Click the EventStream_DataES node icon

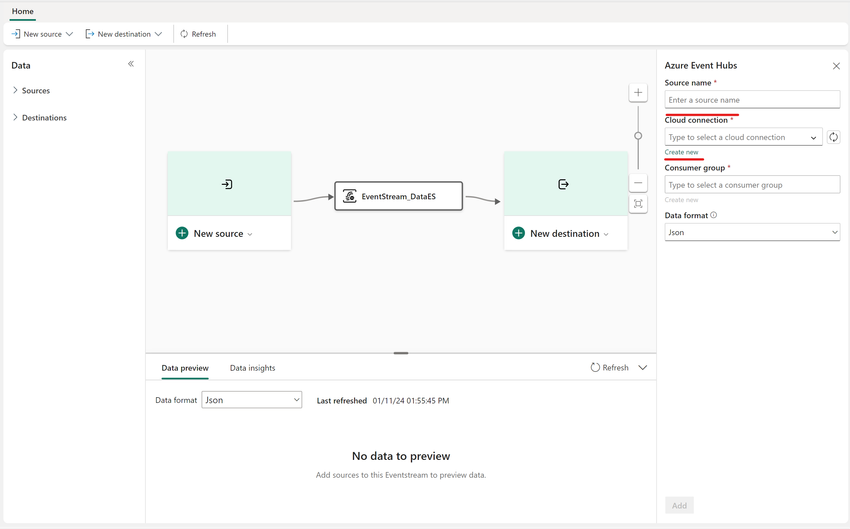click(350, 196)
